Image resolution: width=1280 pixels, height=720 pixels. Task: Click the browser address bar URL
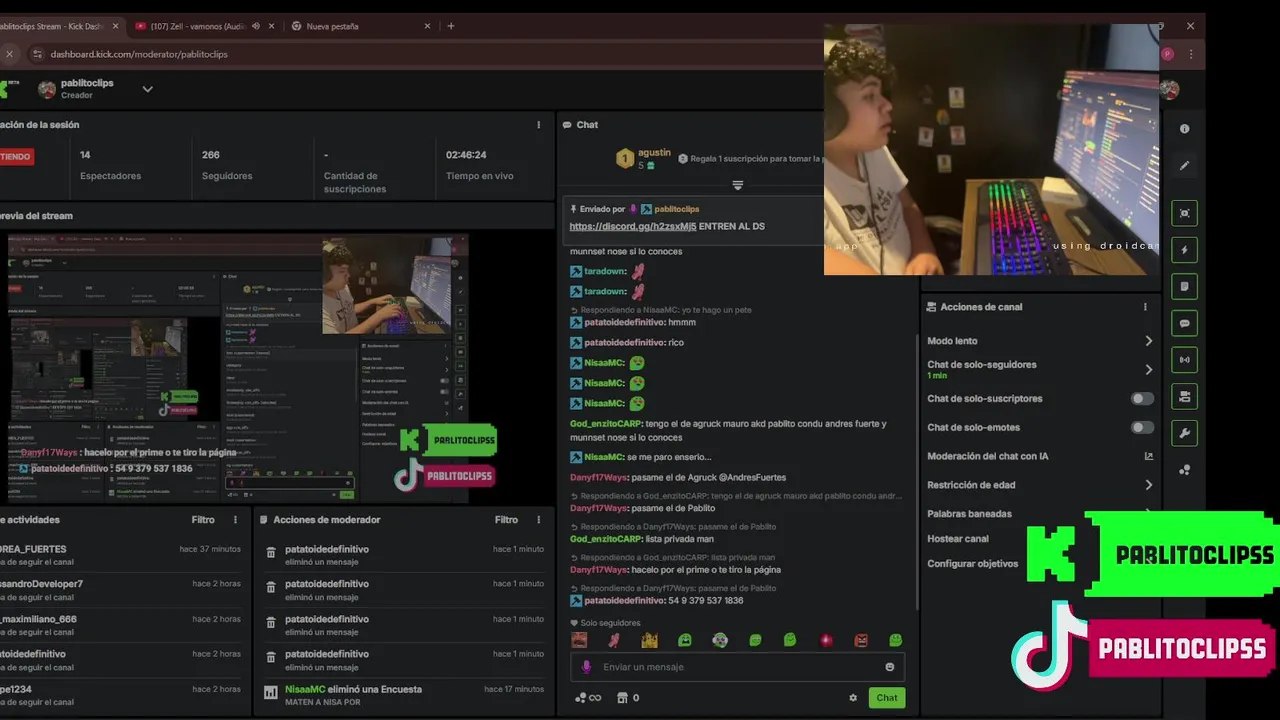[139, 54]
